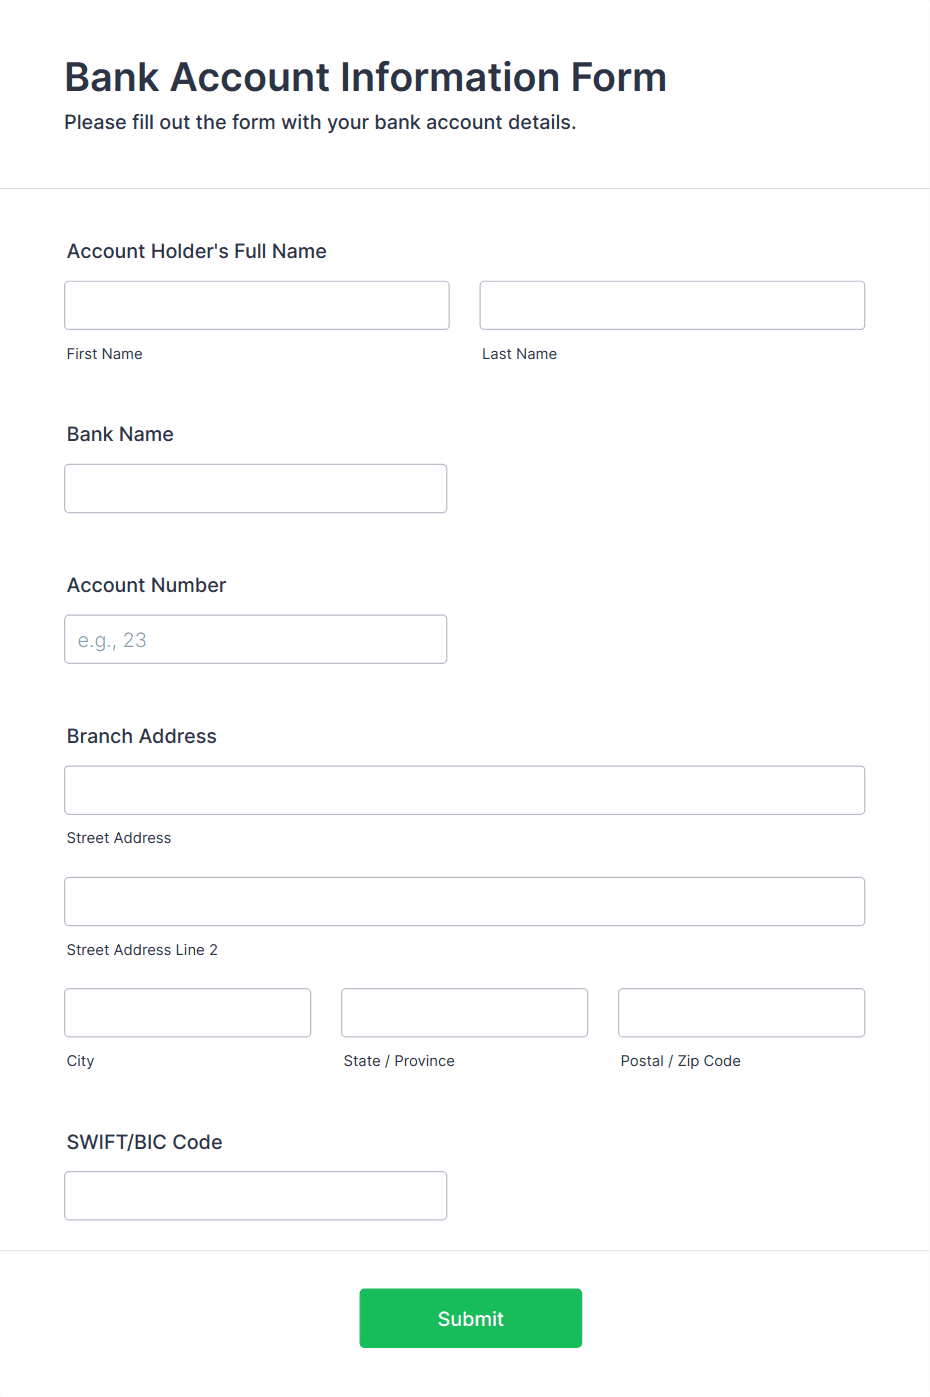This screenshot has height=1397, width=930.
Task: Click the State / Province input box
Action: coord(464,1012)
